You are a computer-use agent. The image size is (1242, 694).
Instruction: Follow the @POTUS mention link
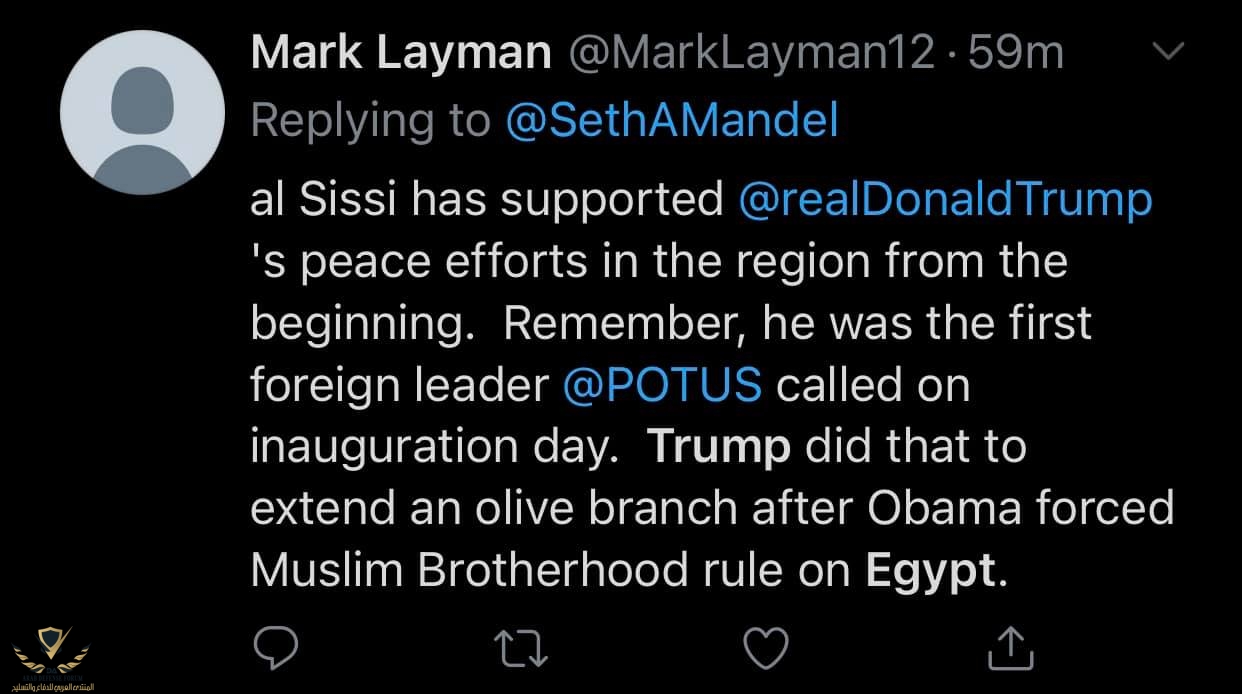click(662, 385)
